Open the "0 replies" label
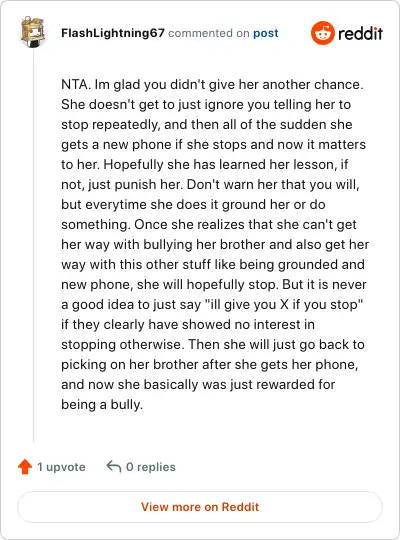This screenshot has height=540, width=400. [x=151, y=467]
